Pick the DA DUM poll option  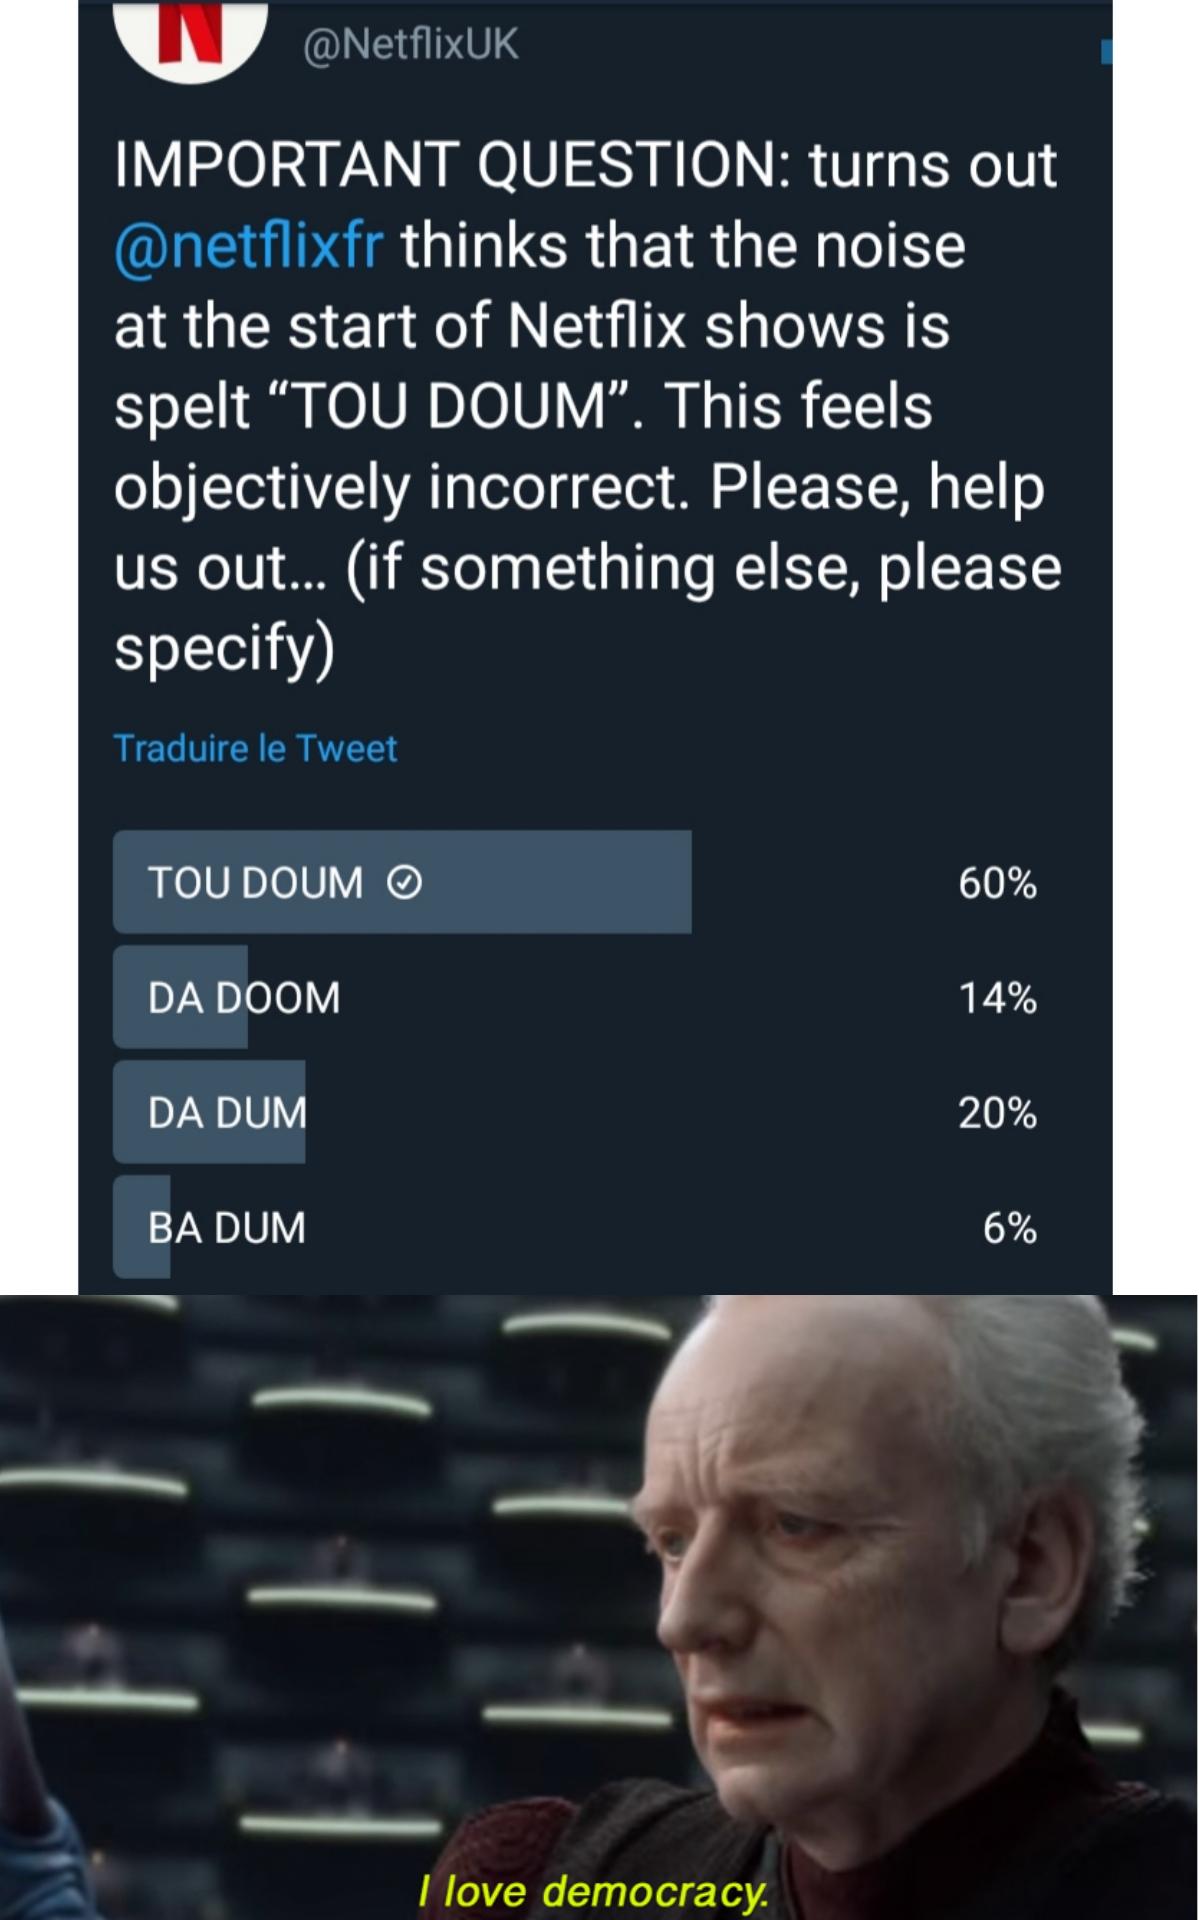227,1113
